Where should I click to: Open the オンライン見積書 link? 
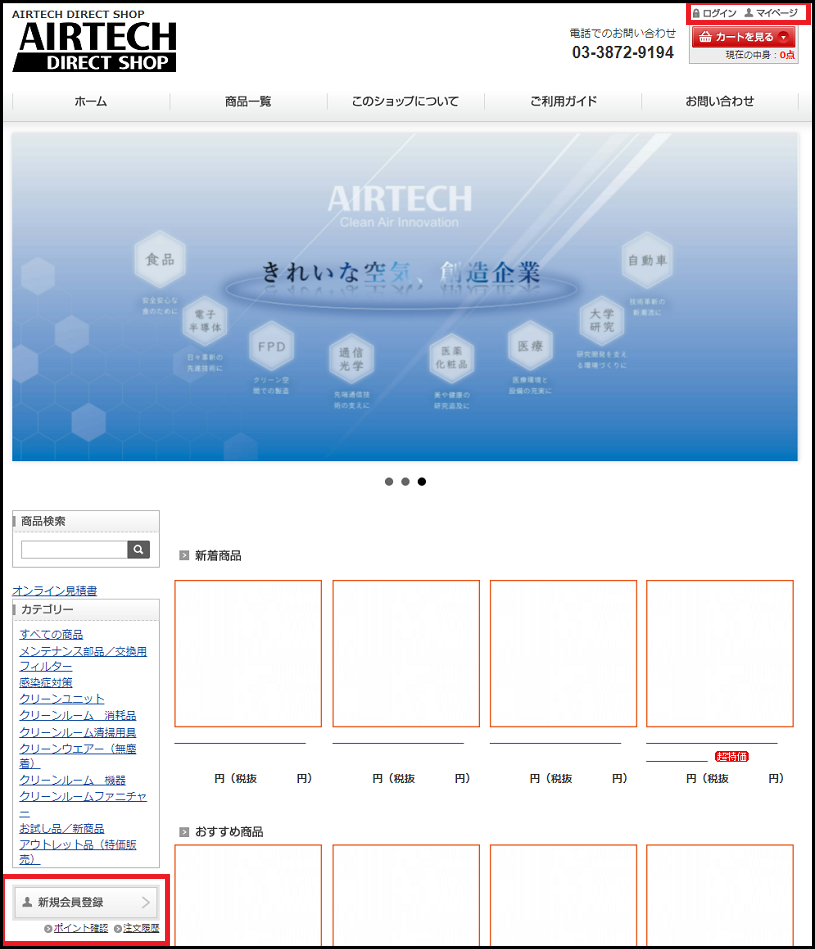(54, 591)
